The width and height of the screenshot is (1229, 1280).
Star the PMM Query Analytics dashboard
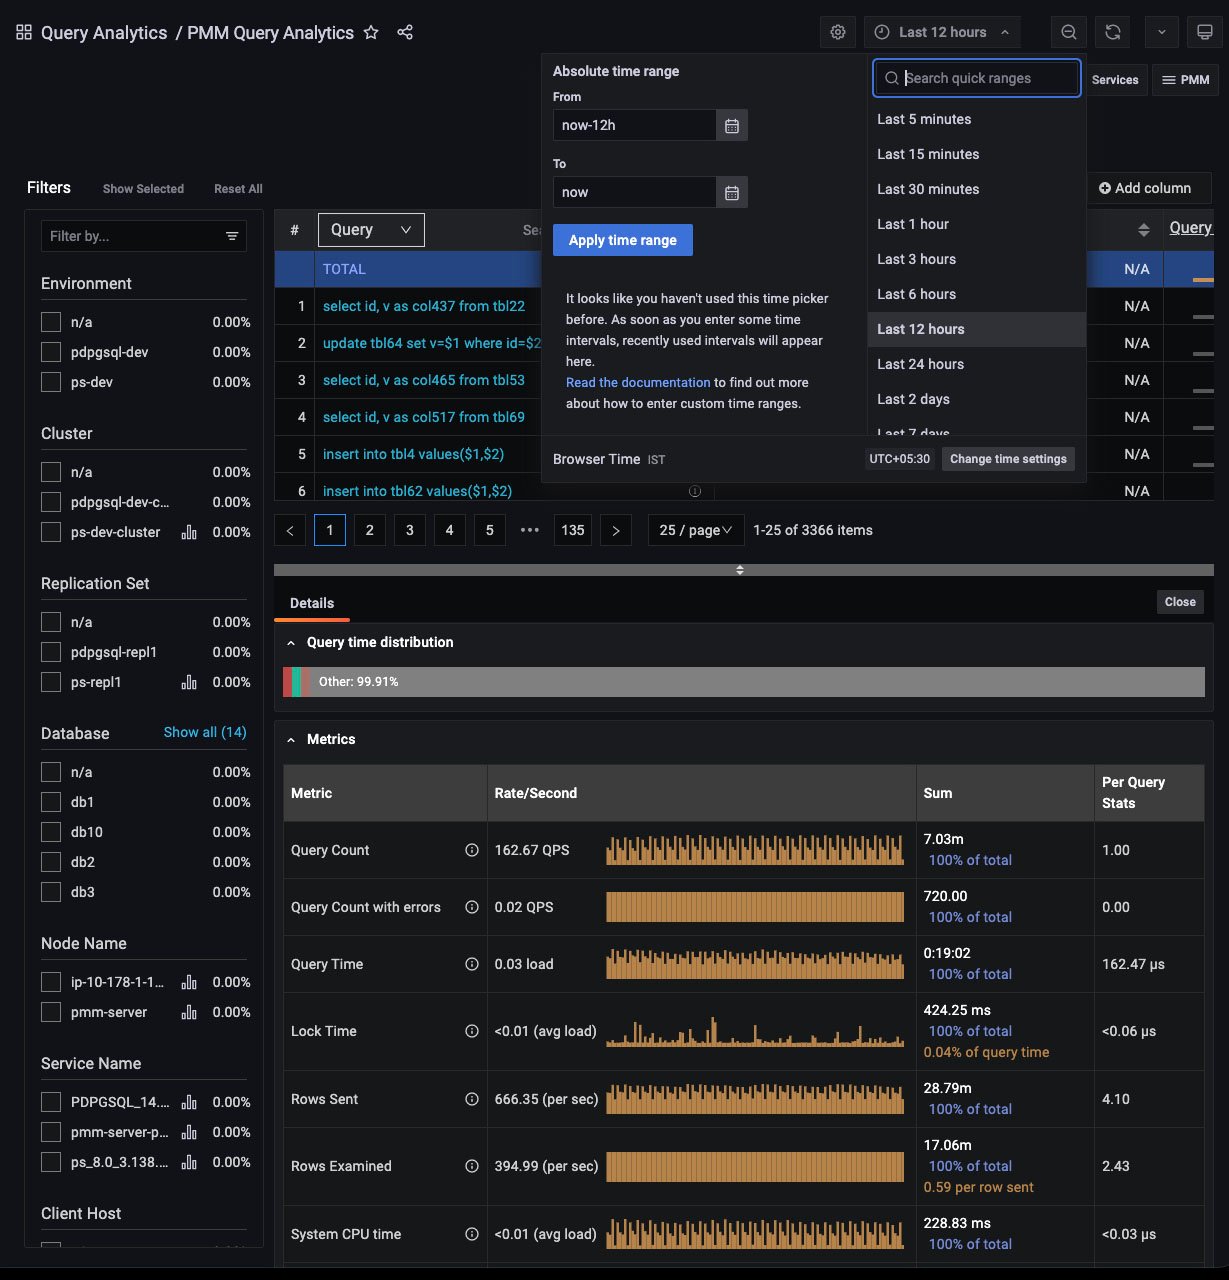[x=371, y=32]
